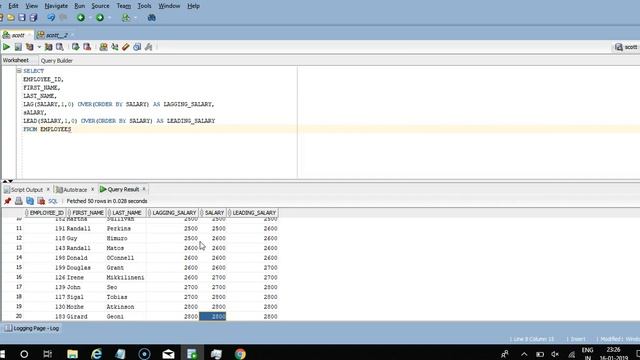
Task: Click the Refresh query results icon
Action: [30, 201]
